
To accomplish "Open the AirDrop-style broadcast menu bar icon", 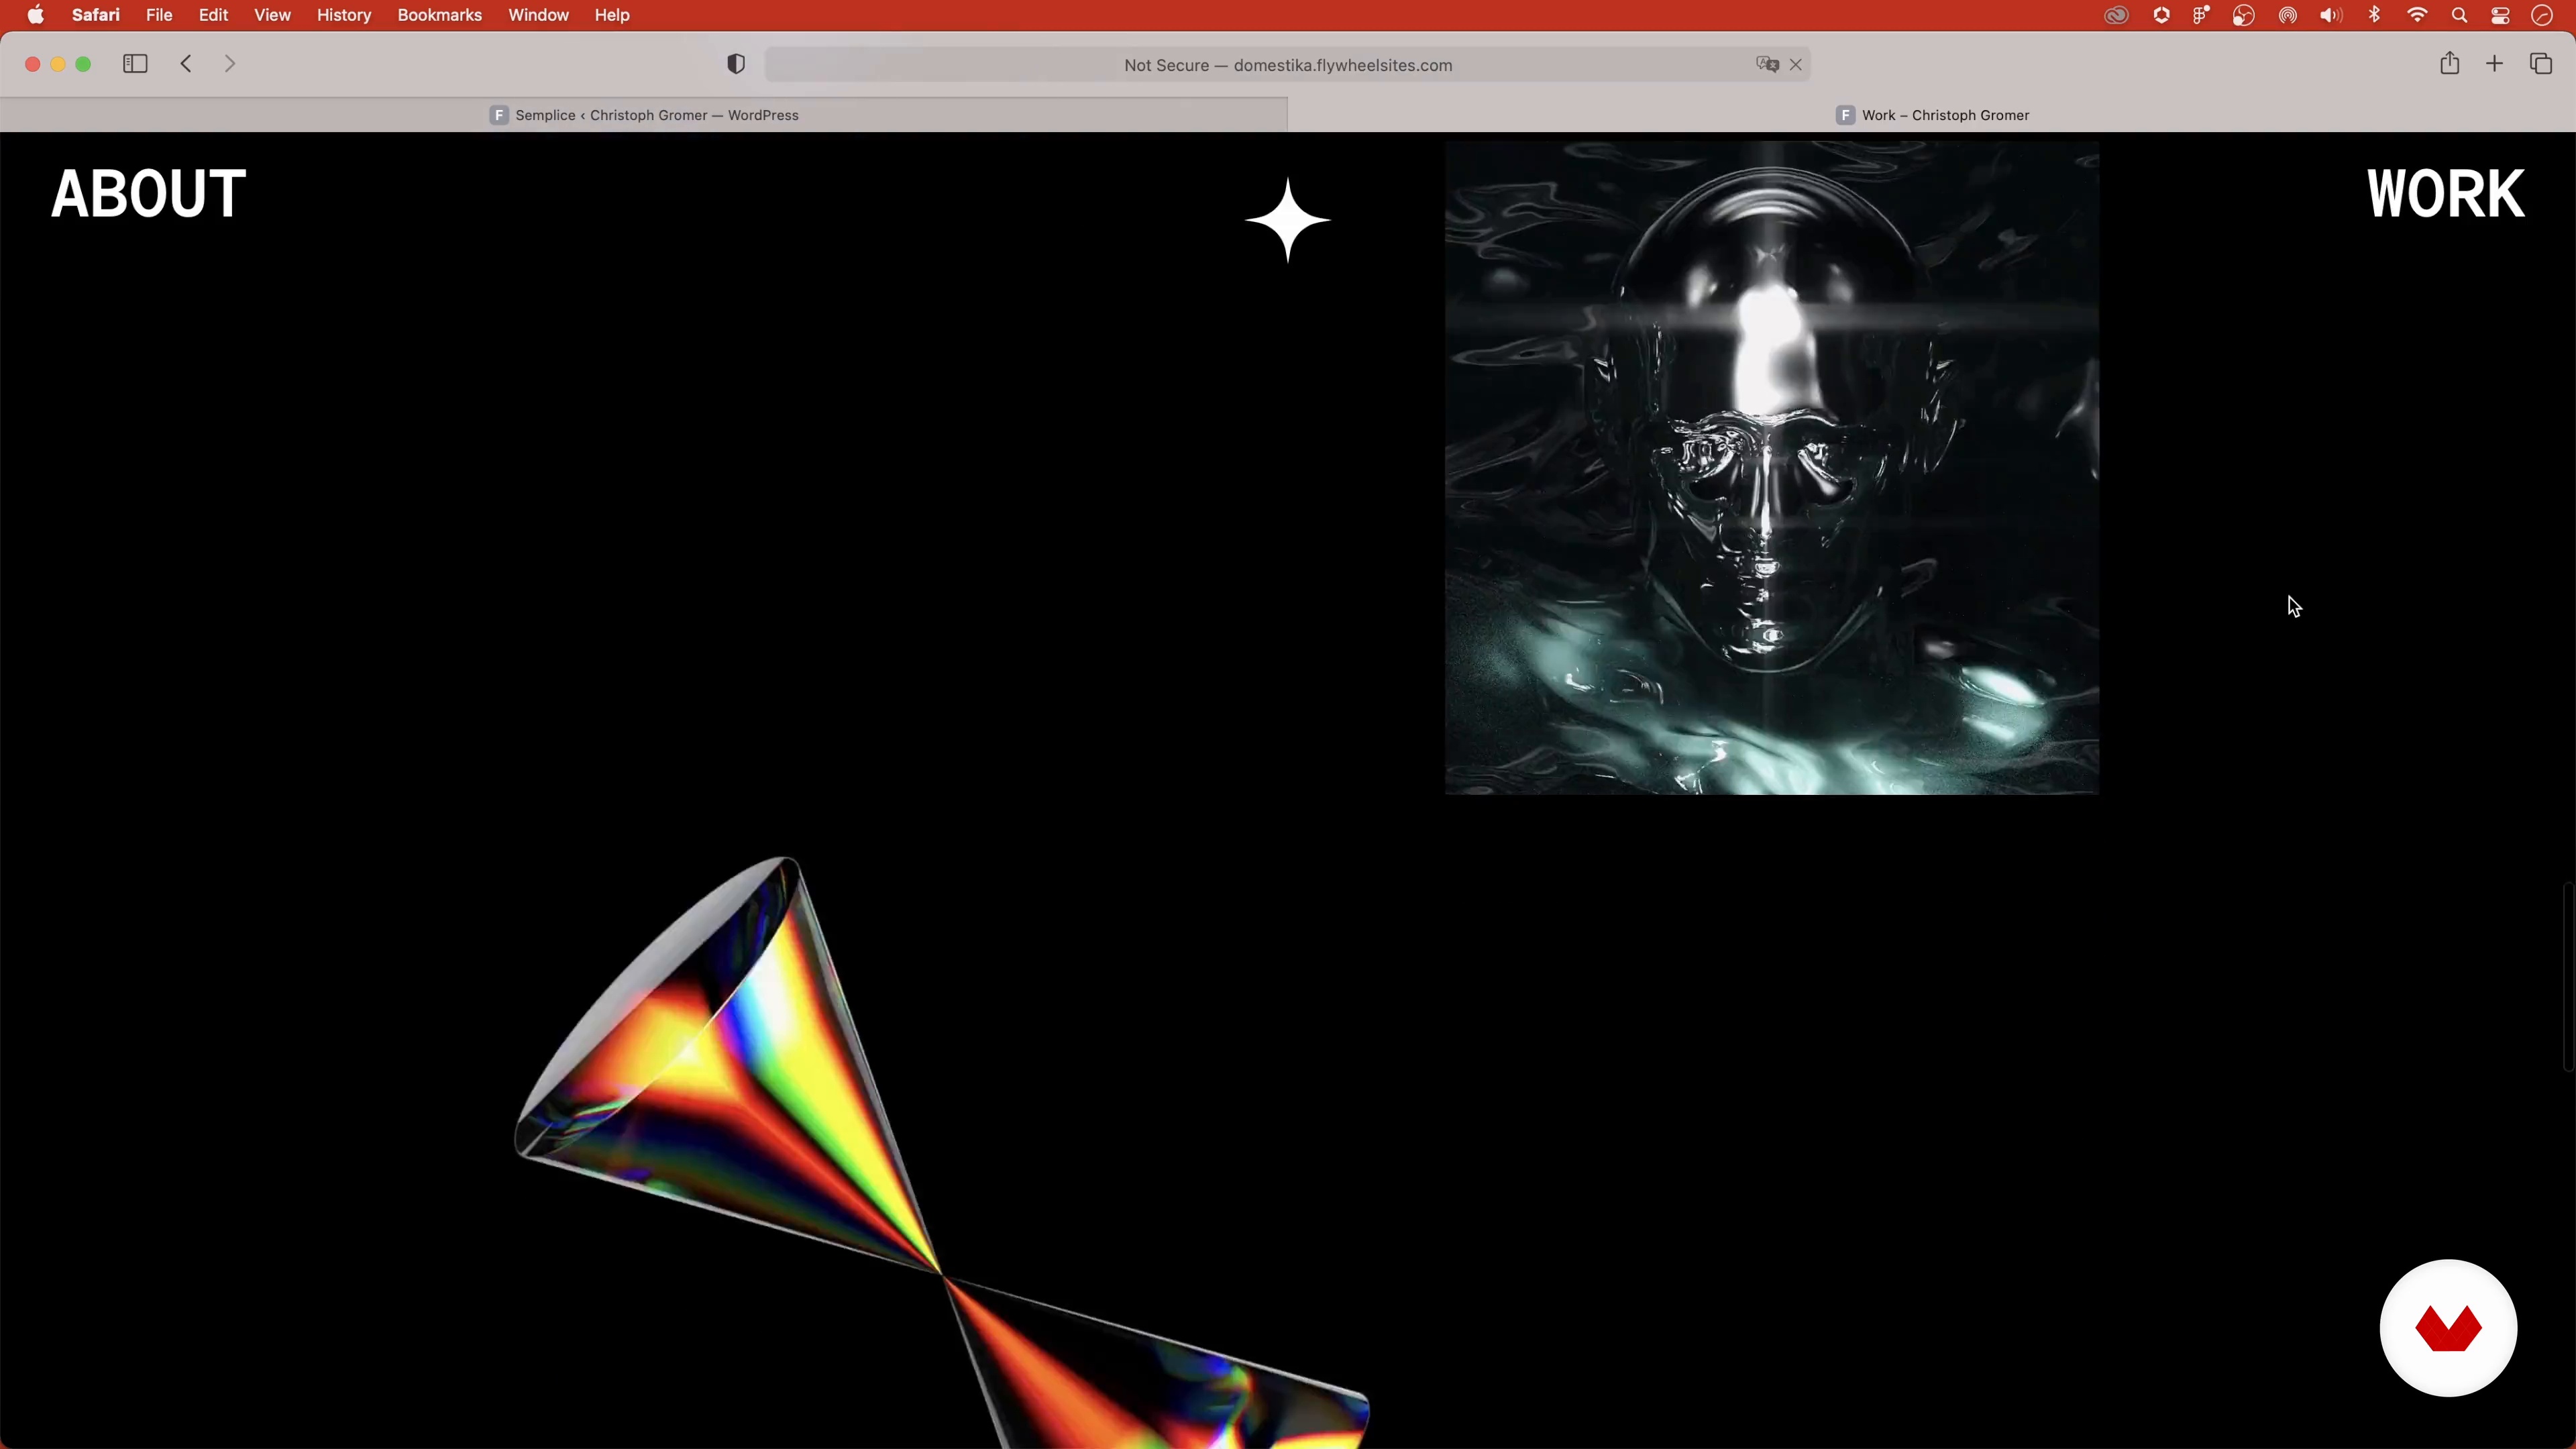I will pyautogui.click(x=2287, y=15).
